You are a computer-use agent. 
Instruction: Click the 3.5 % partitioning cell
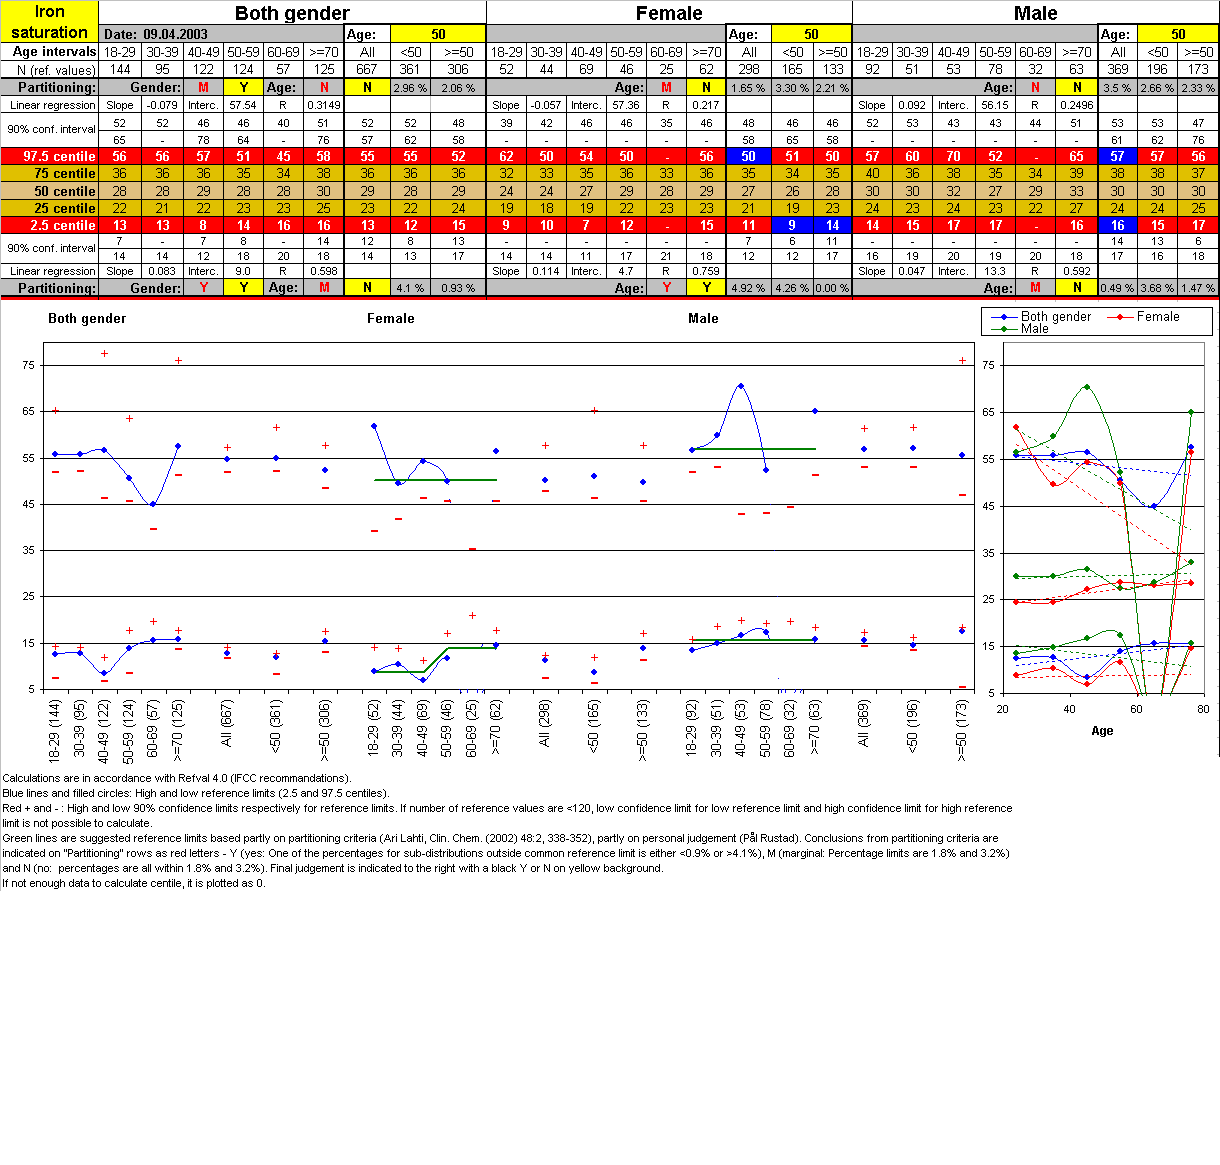(1118, 88)
